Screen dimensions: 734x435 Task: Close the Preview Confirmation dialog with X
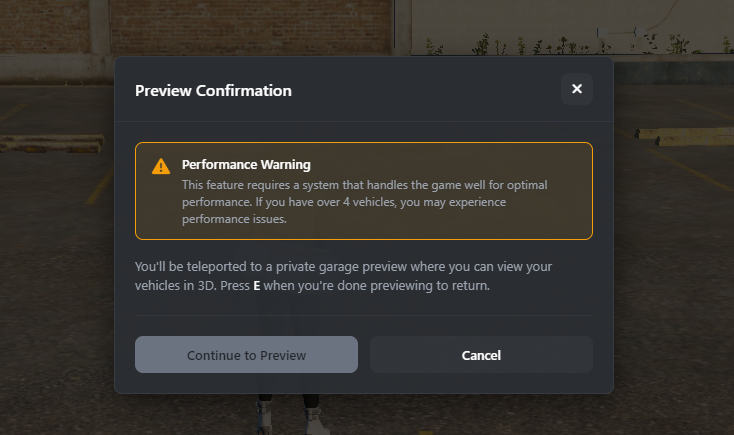tap(577, 89)
